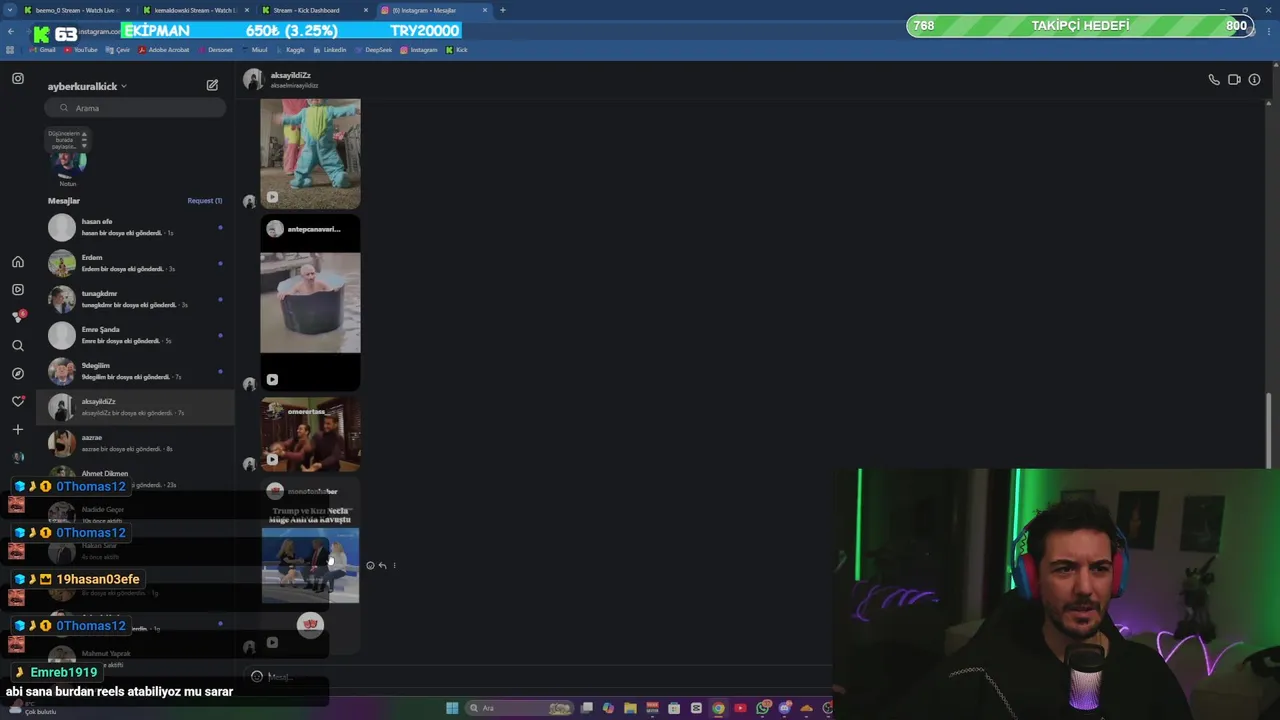Open conversation information icon
1280x720 pixels.
pos(1254,80)
